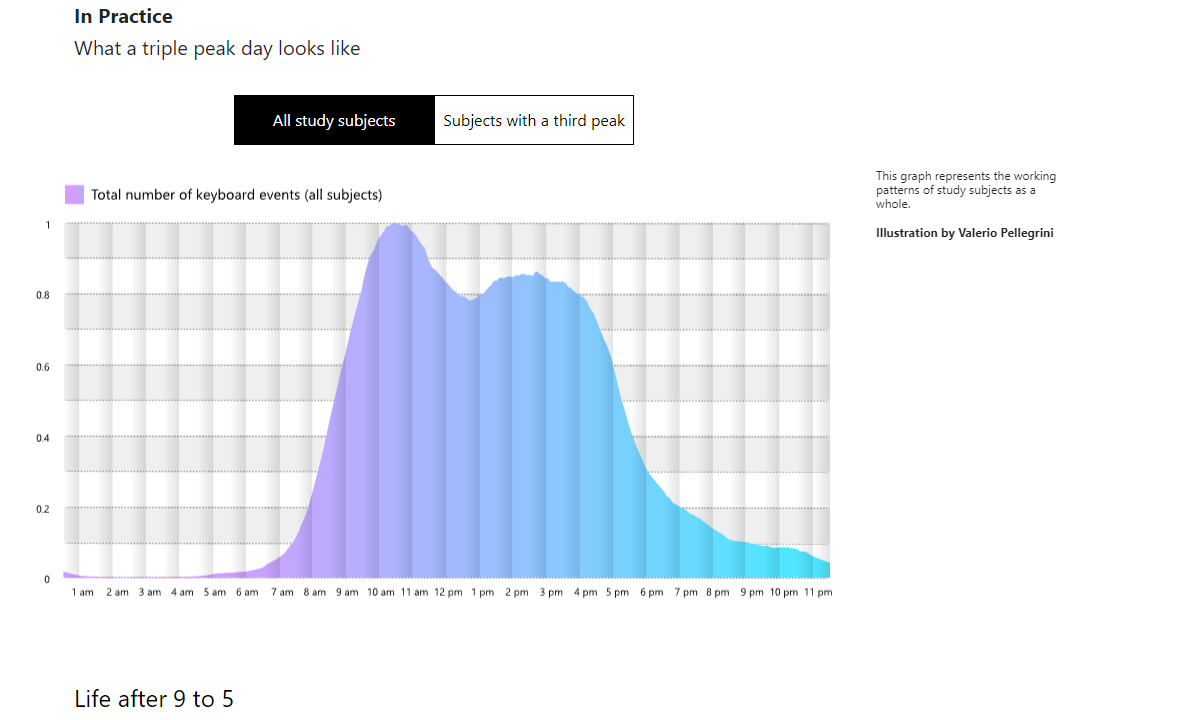Screen dimensions: 1200x720
Task: Click the In Practice heading
Action: pyautogui.click(x=123, y=16)
